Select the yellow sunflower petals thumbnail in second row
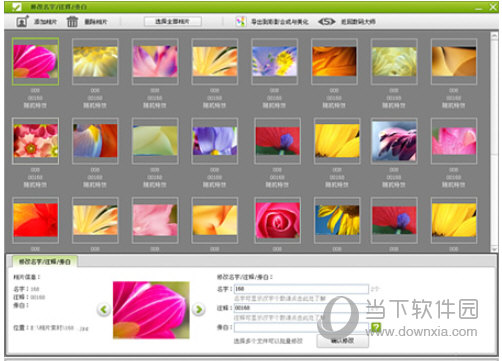This screenshot has height=361, width=502. [337, 141]
